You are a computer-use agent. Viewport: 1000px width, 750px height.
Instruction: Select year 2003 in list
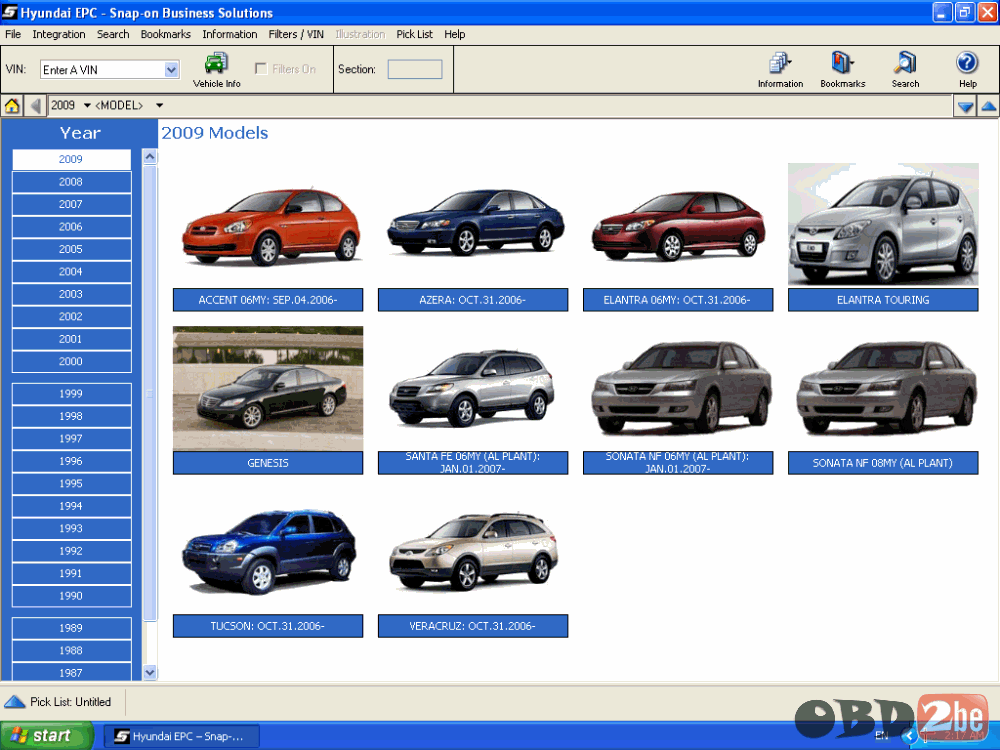[71, 294]
